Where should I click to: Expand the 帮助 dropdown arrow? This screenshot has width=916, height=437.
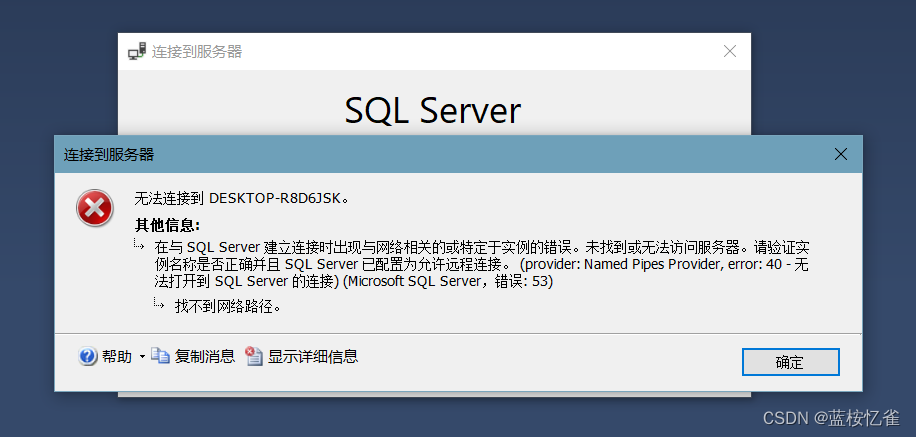142,356
